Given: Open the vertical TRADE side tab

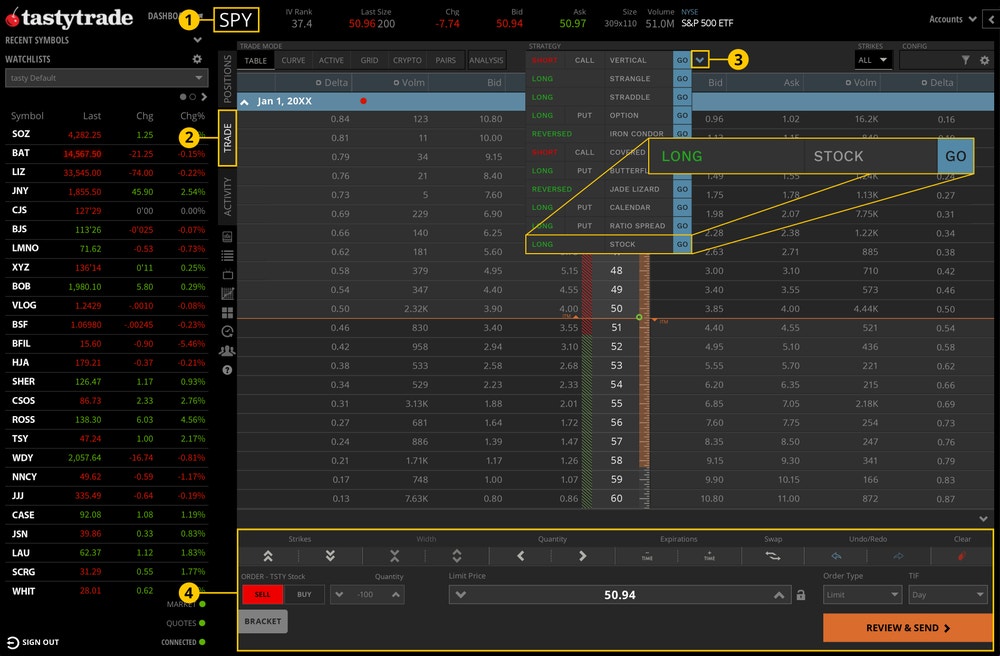Looking at the screenshot, I should pos(228,138).
